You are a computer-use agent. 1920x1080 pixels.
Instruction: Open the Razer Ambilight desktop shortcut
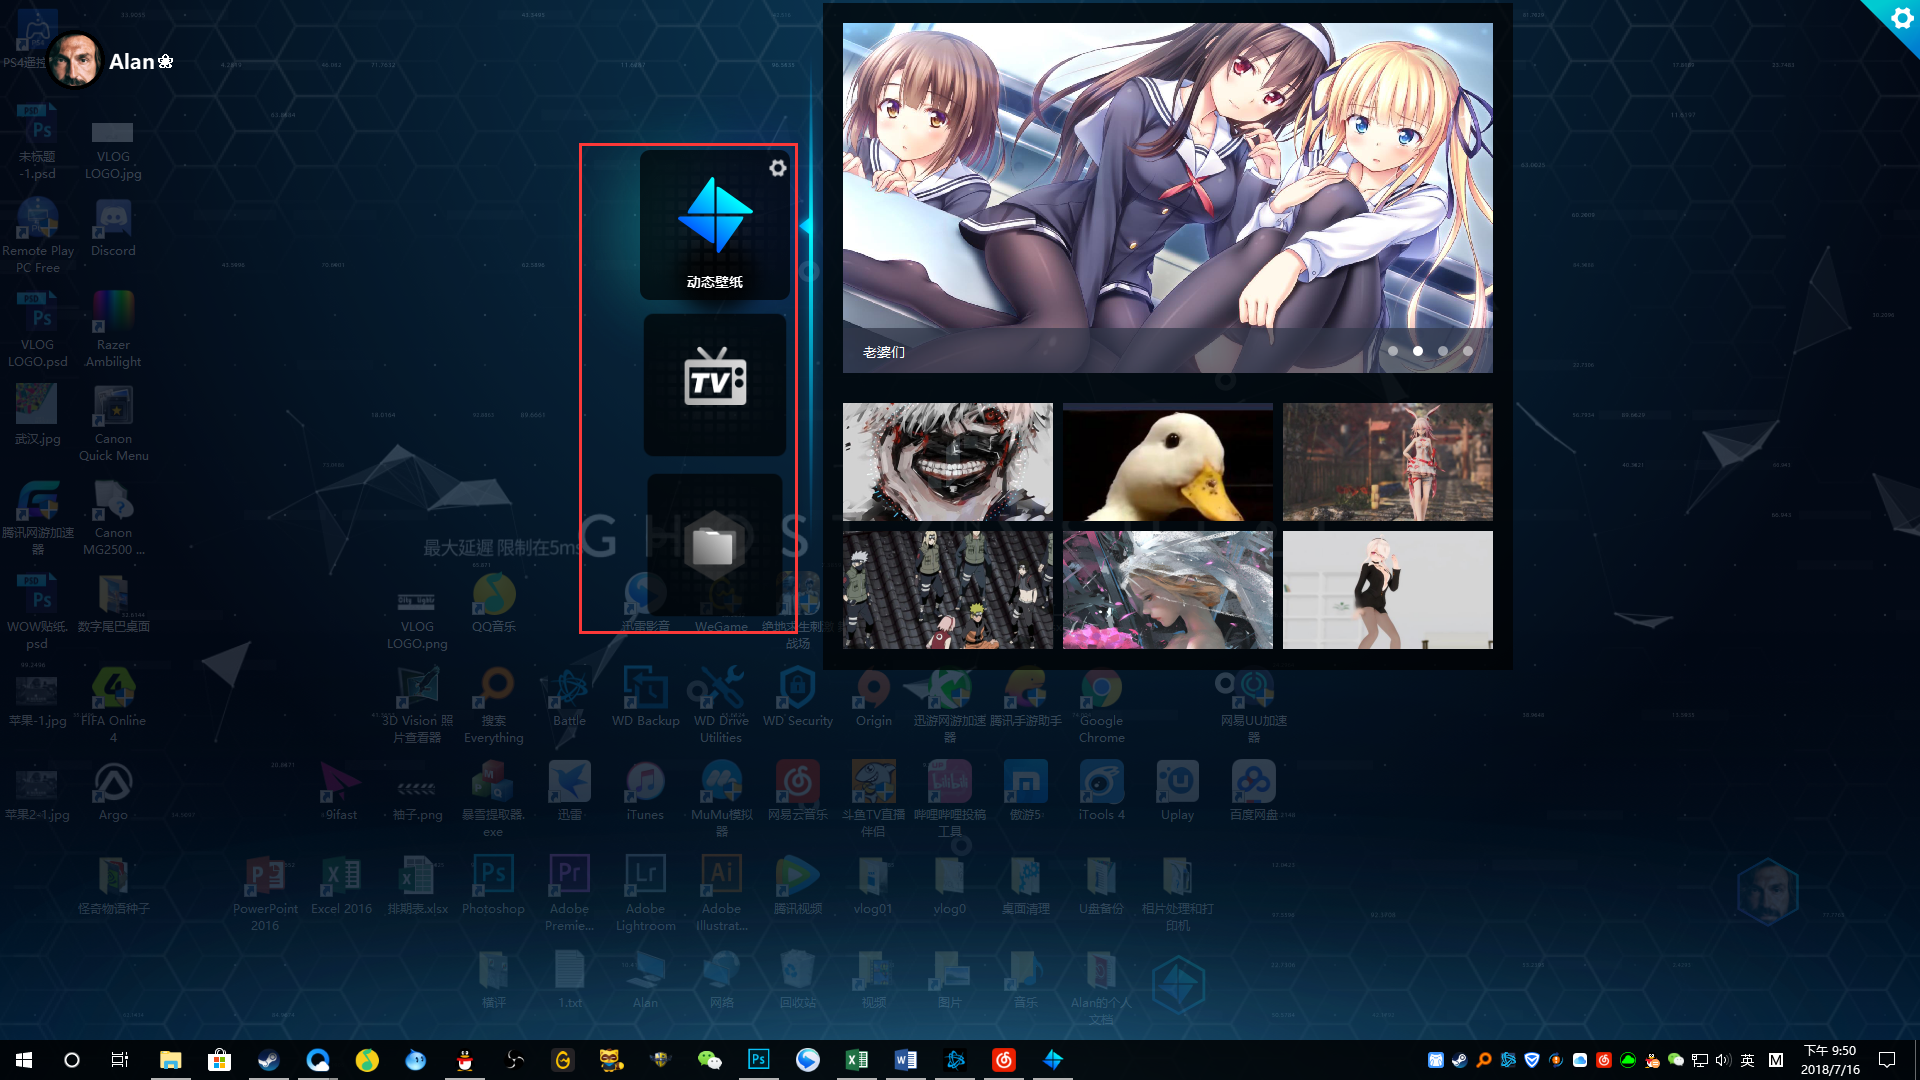[x=113, y=330]
